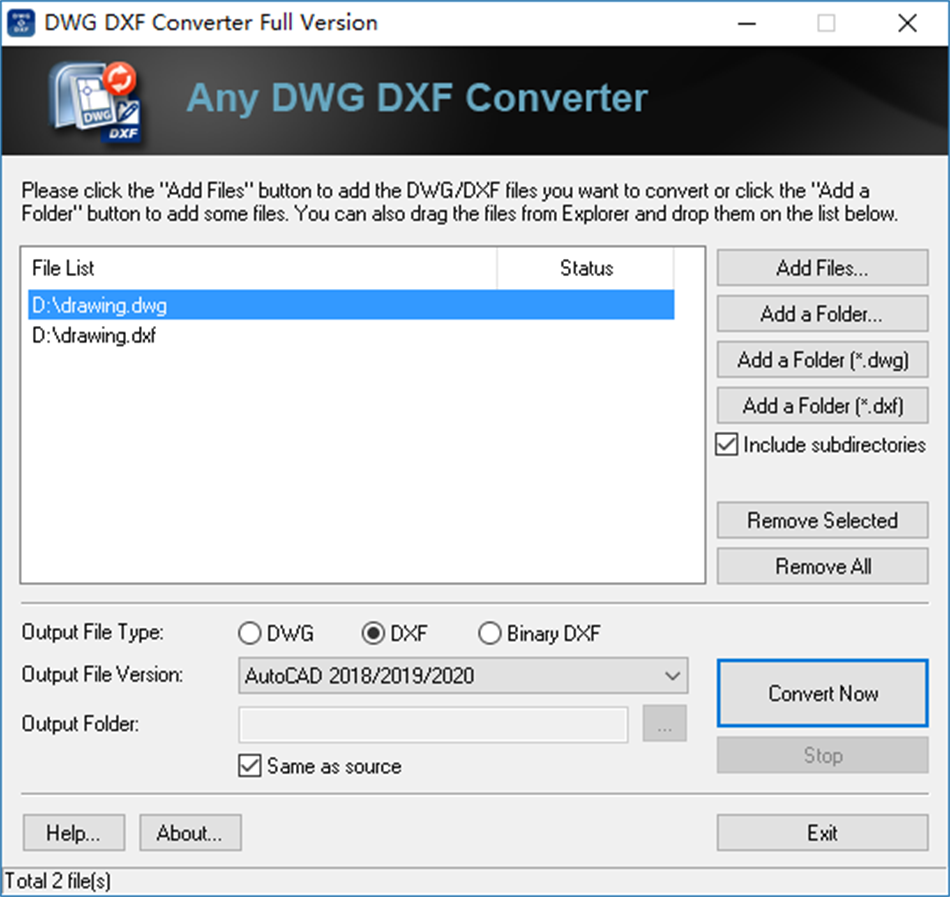The image size is (950, 897).
Task: Select the DWG output type radio button
Action: pyautogui.click(x=250, y=634)
